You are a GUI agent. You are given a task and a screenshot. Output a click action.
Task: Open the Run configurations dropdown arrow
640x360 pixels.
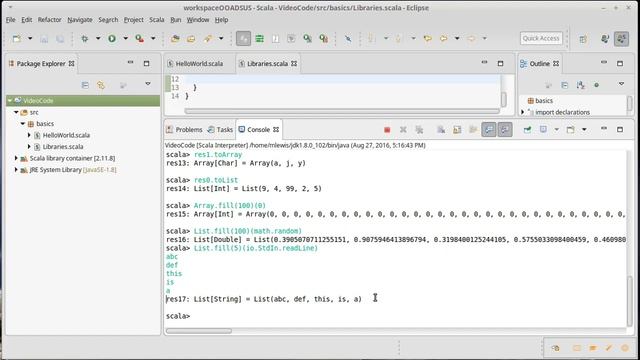coord(125,38)
